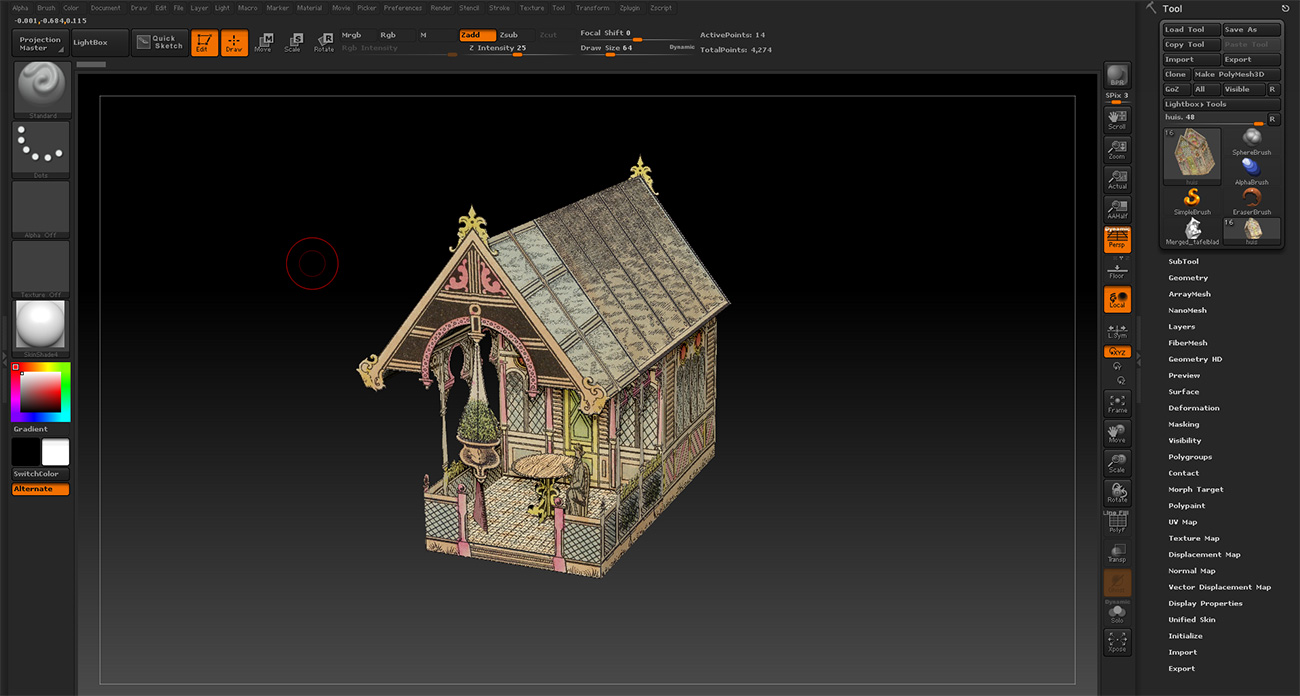Screen dimensions: 1300x696
Task: Activate the Edit mode button
Action: (204, 43)
